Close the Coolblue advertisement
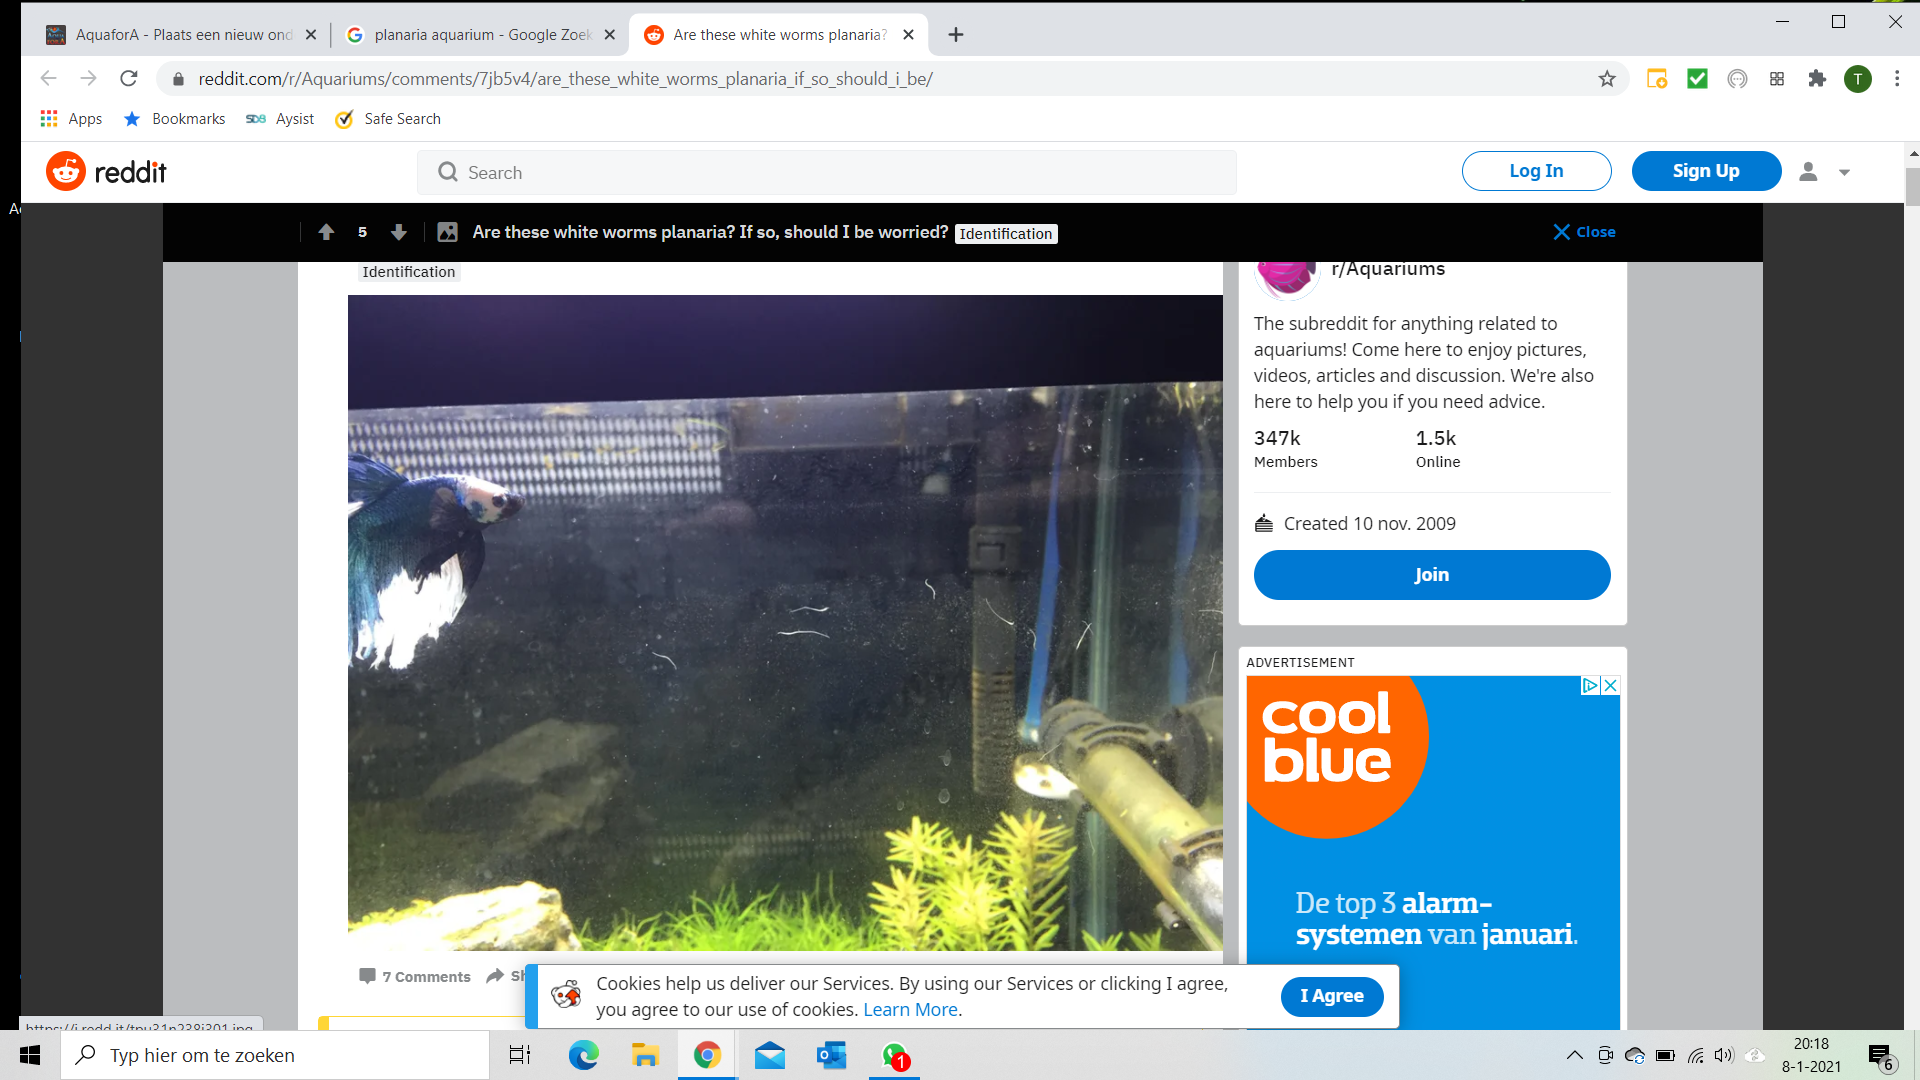Viewport: 1920px width, 1080px height. click(1610, 686)
